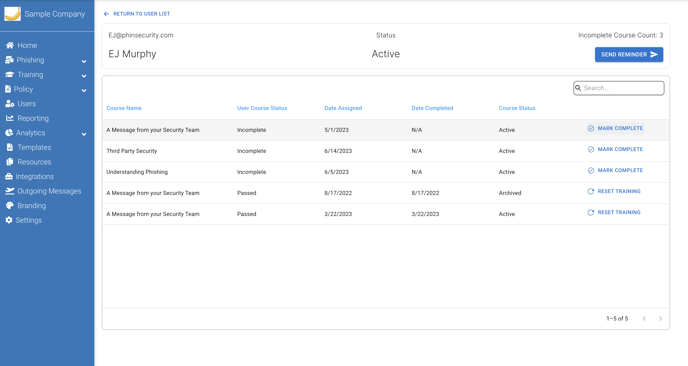Click the Integrations icon in sidebar
The image size is (688, 366).
9,176
